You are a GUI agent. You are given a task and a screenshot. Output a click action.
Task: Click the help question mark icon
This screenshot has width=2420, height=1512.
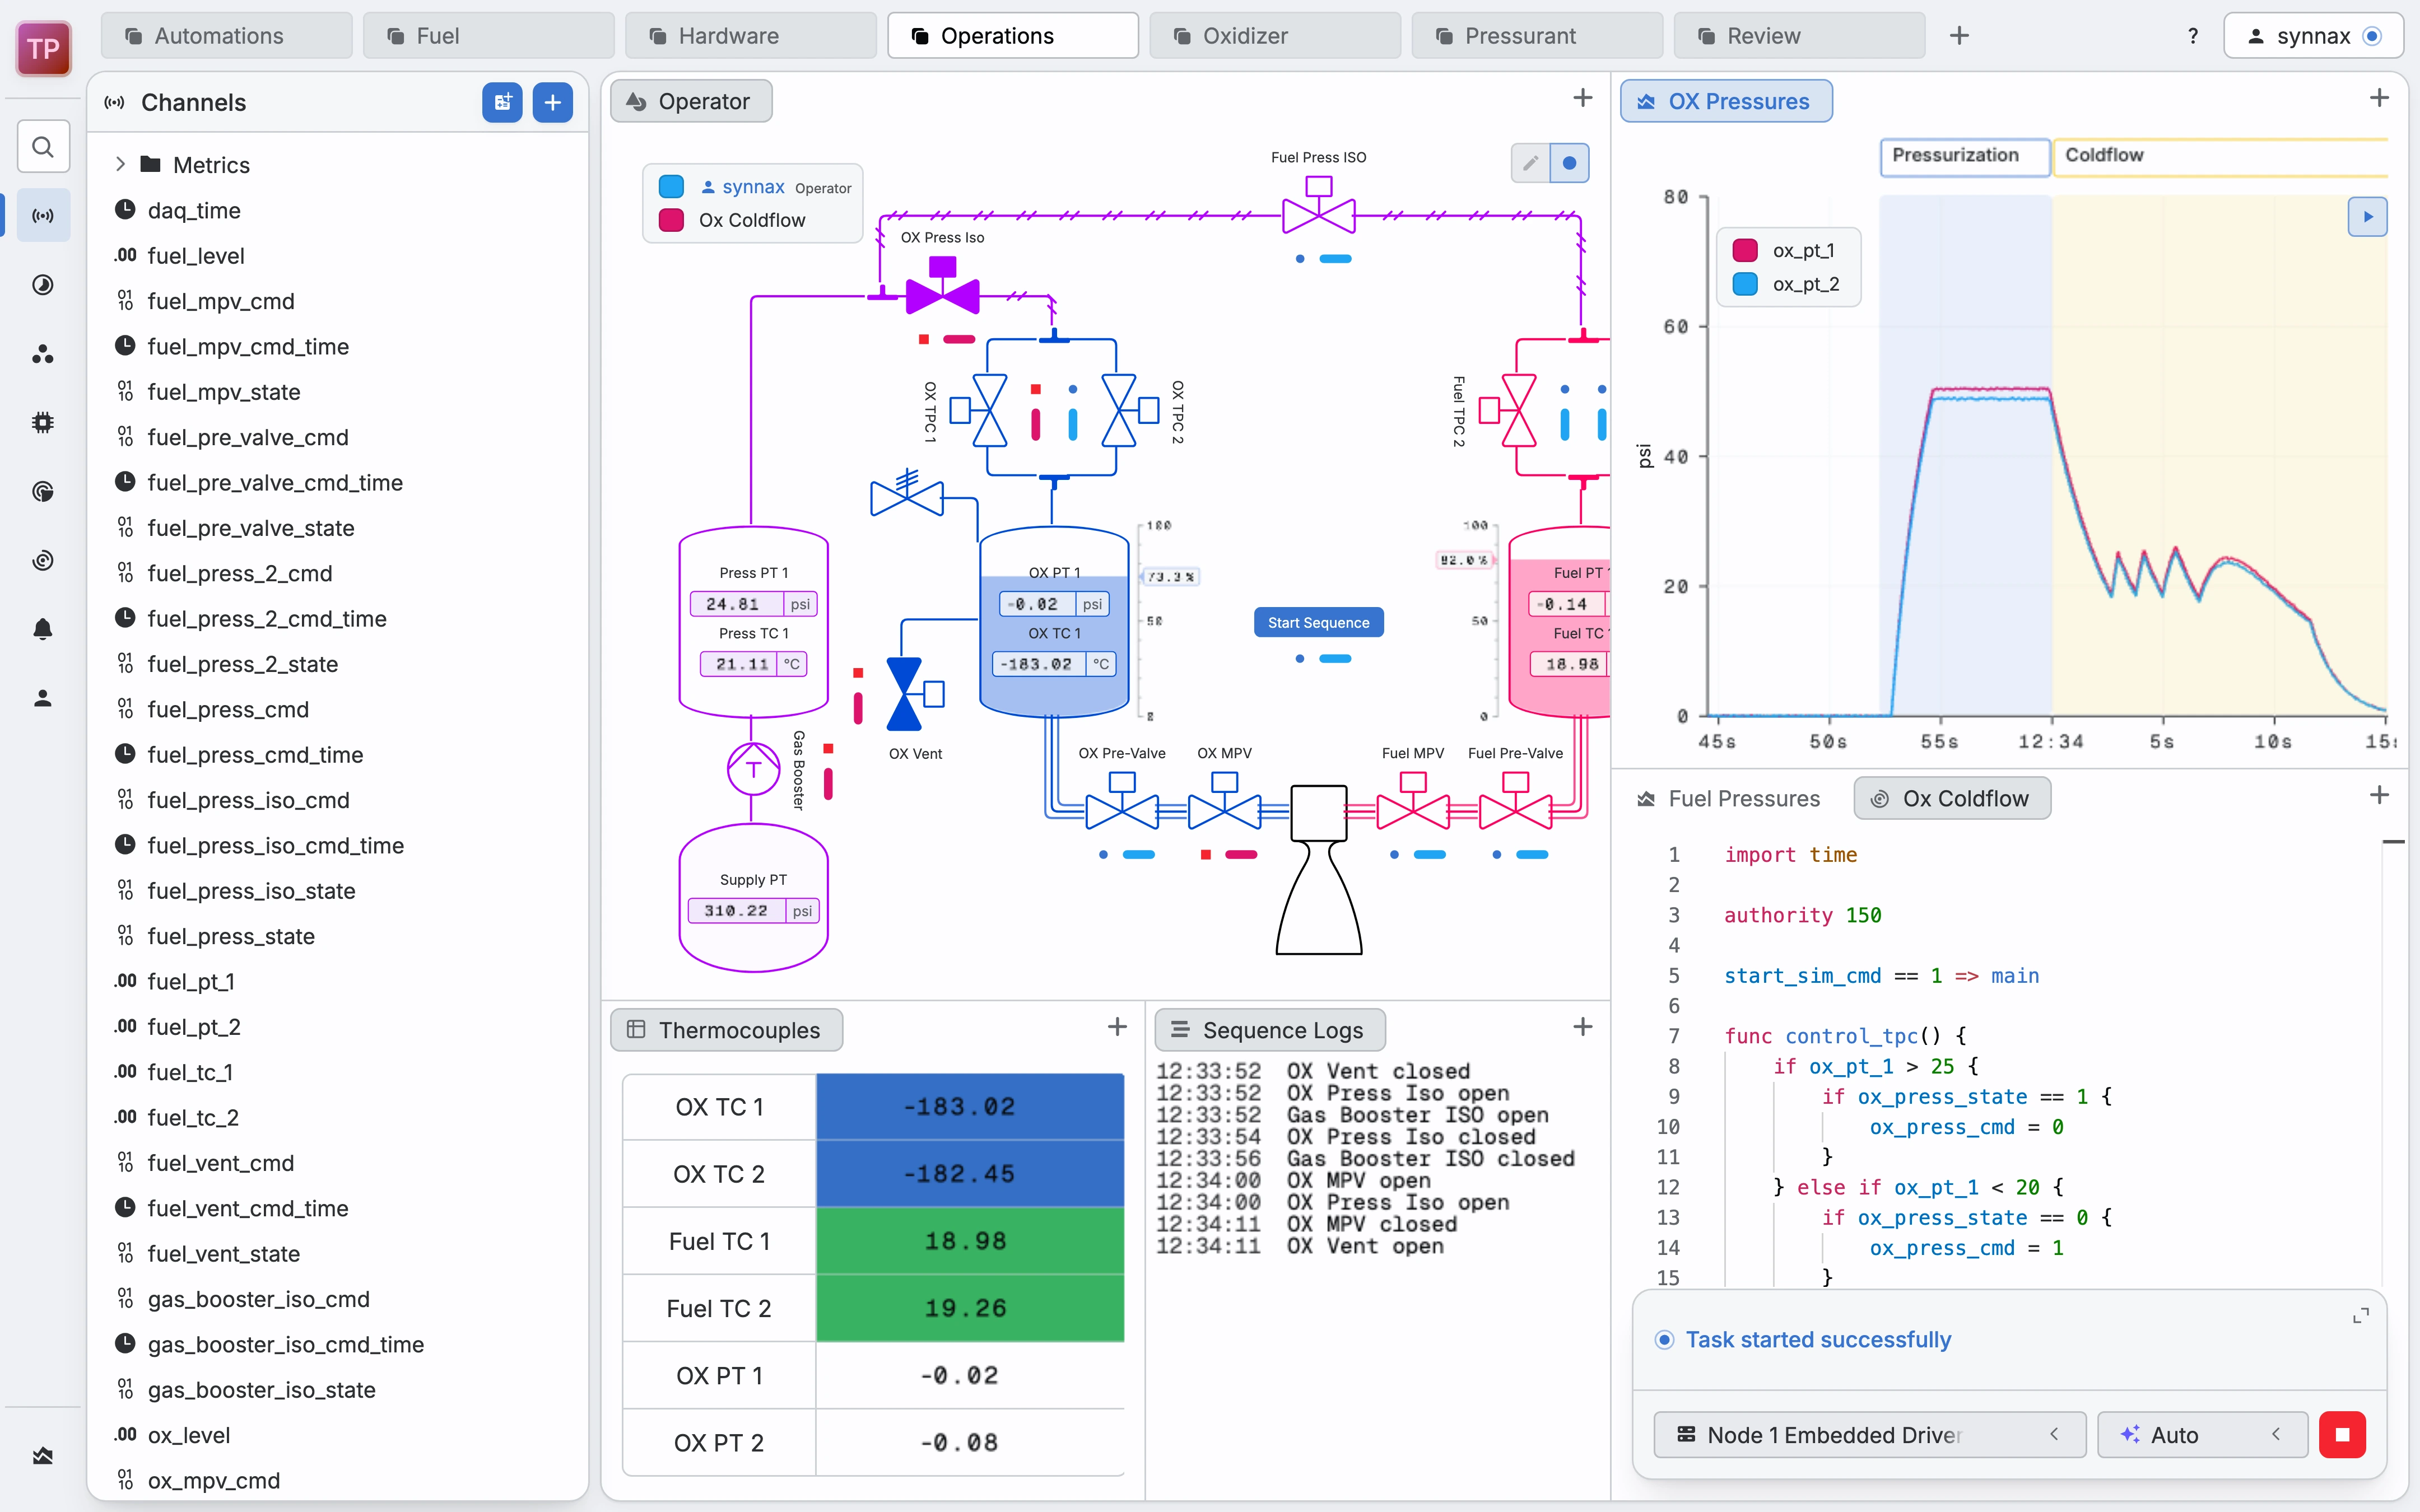point(2193,36)
